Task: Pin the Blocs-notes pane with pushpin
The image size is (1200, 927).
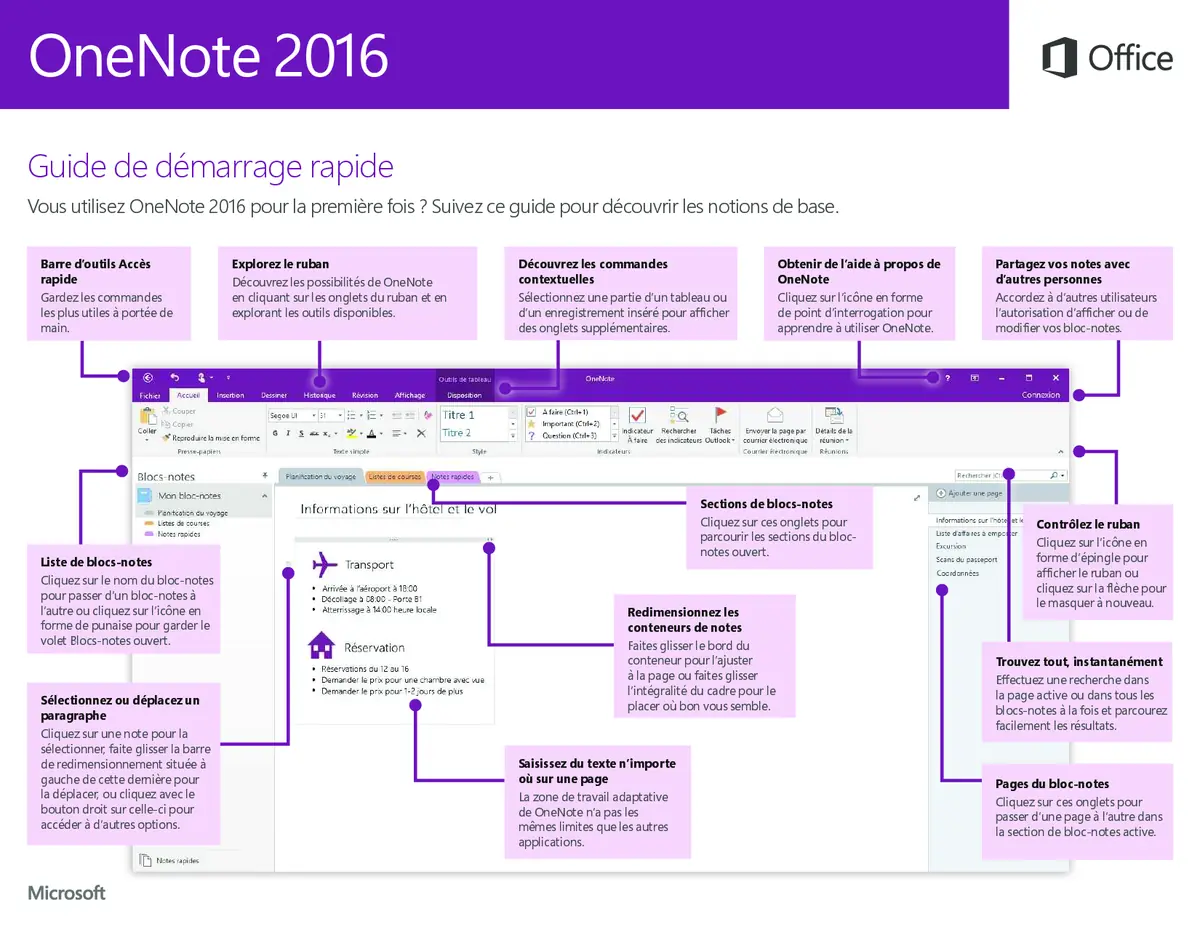Action: pyautogui.click(x=265, y=476)
